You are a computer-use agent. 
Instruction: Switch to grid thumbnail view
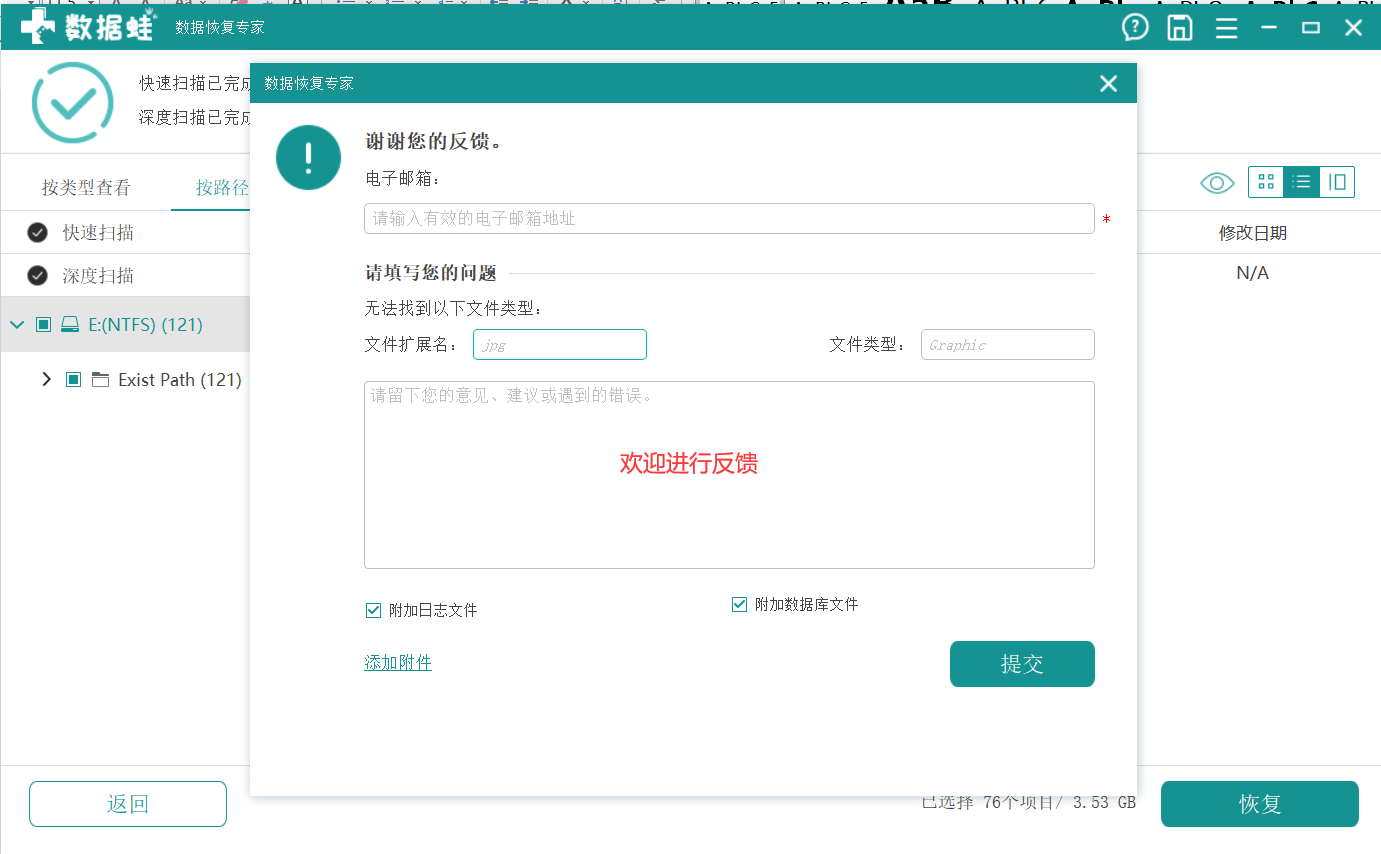click(x=1266, y=182)
